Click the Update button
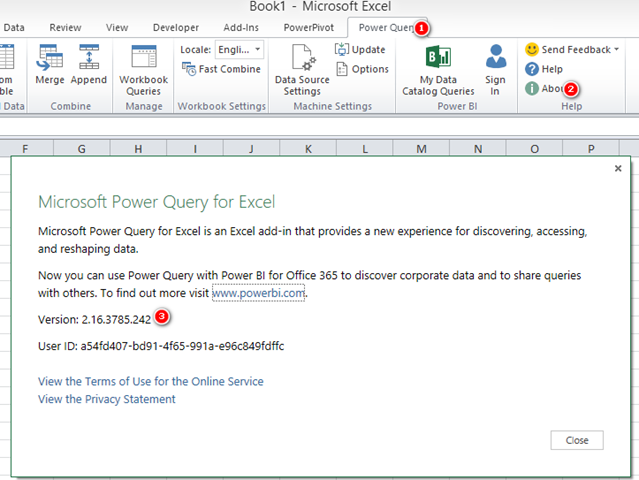639x480 pixels. coord(360,50)
